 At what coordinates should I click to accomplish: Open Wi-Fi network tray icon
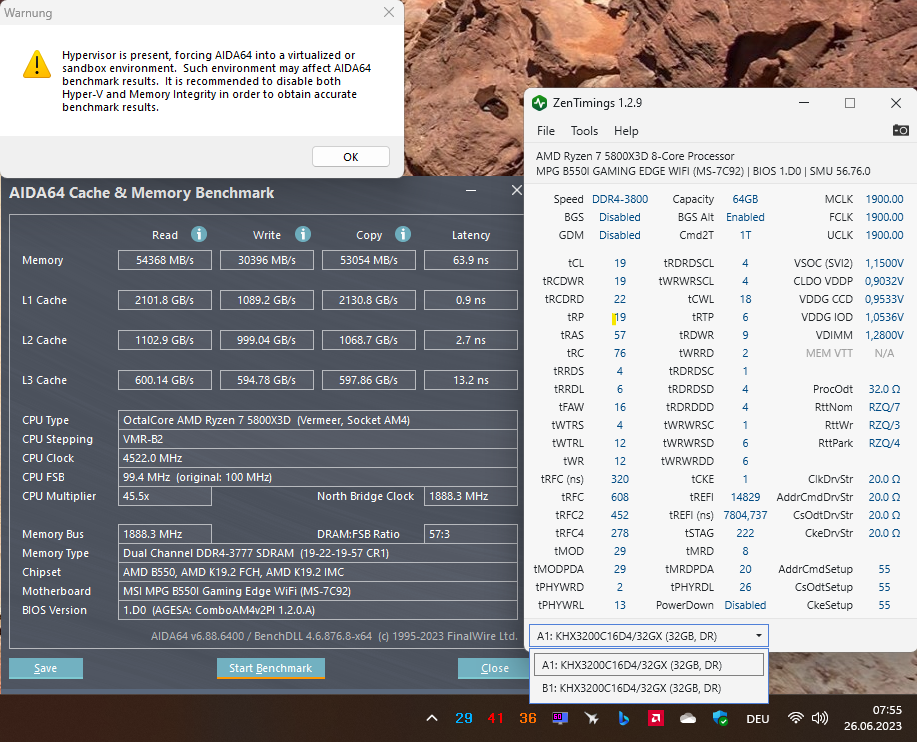(795, 718)
